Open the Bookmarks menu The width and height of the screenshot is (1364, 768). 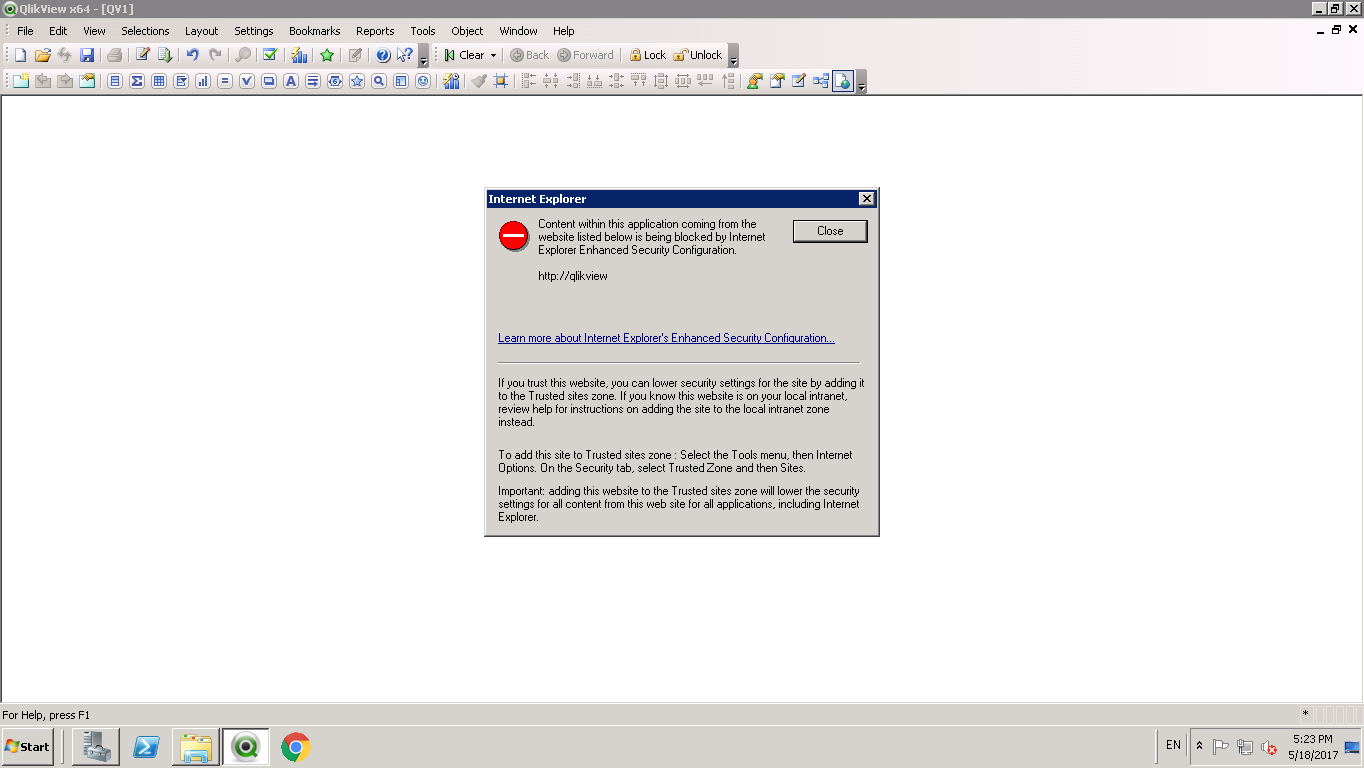pos(315,31)
